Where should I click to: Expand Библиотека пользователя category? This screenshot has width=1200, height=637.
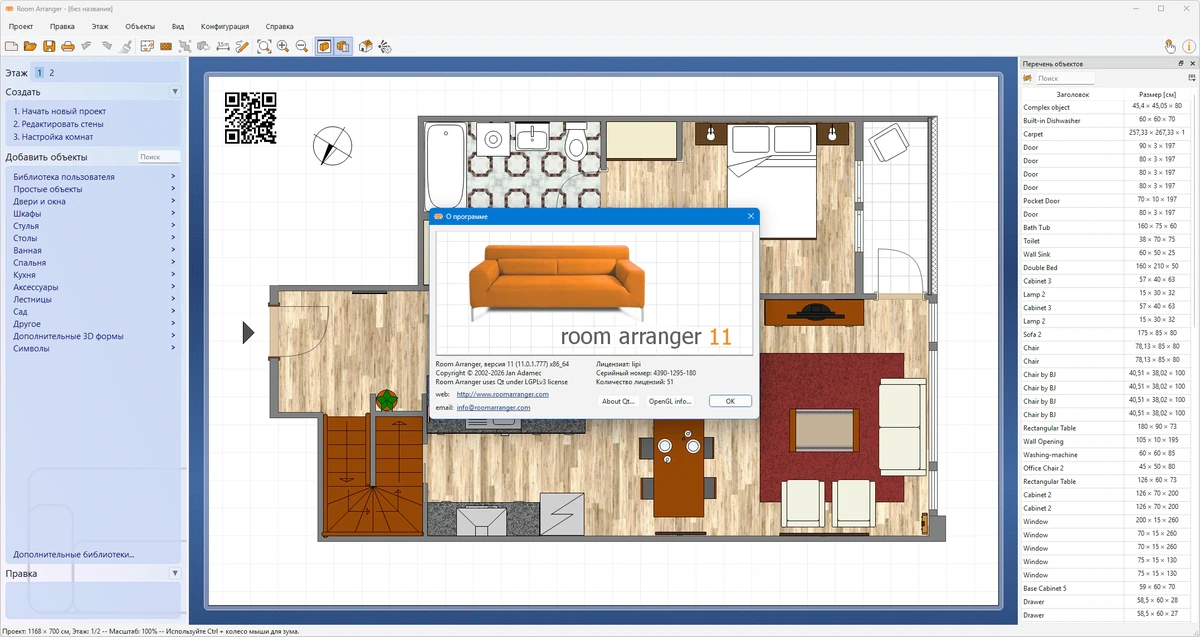94,177
